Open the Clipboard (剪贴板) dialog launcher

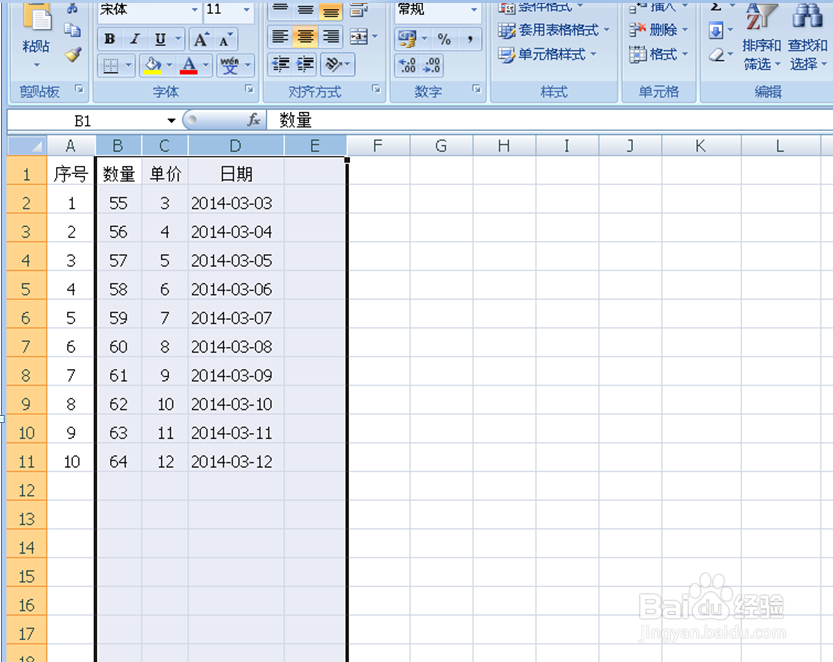[79, 89]
